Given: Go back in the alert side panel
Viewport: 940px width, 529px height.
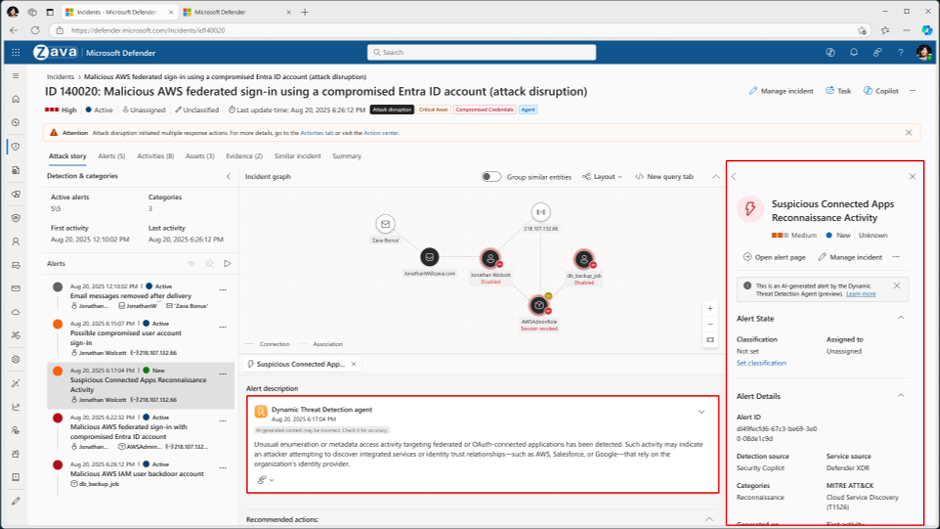Looking at the screenshot, I should point(734,176).
